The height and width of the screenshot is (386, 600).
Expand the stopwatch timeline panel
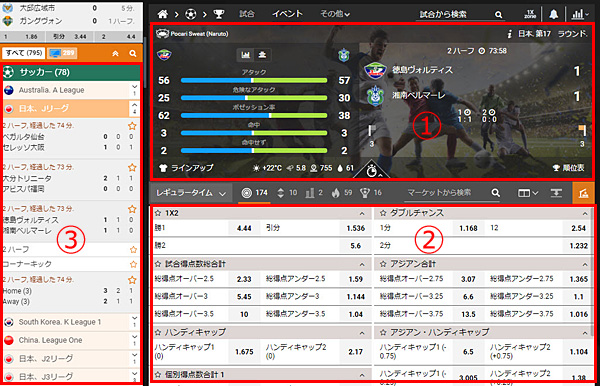(x=372, y=171)
